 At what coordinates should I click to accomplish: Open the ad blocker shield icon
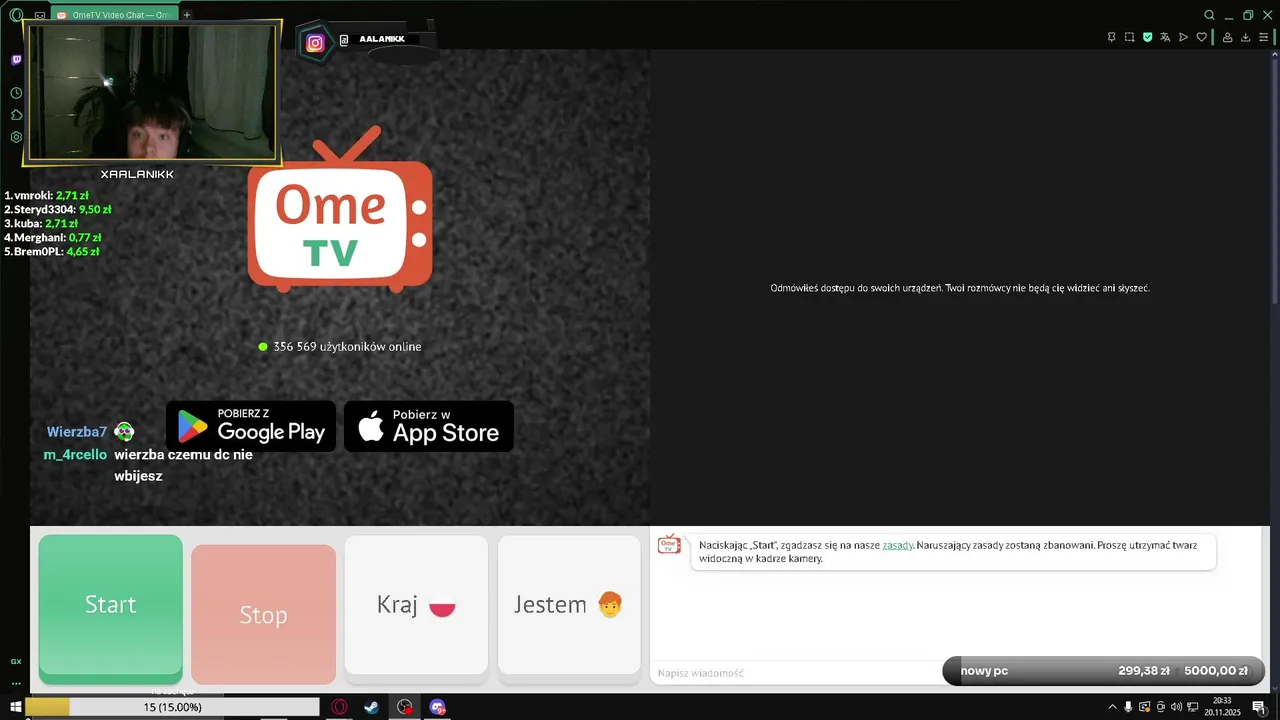[1147, 37]
